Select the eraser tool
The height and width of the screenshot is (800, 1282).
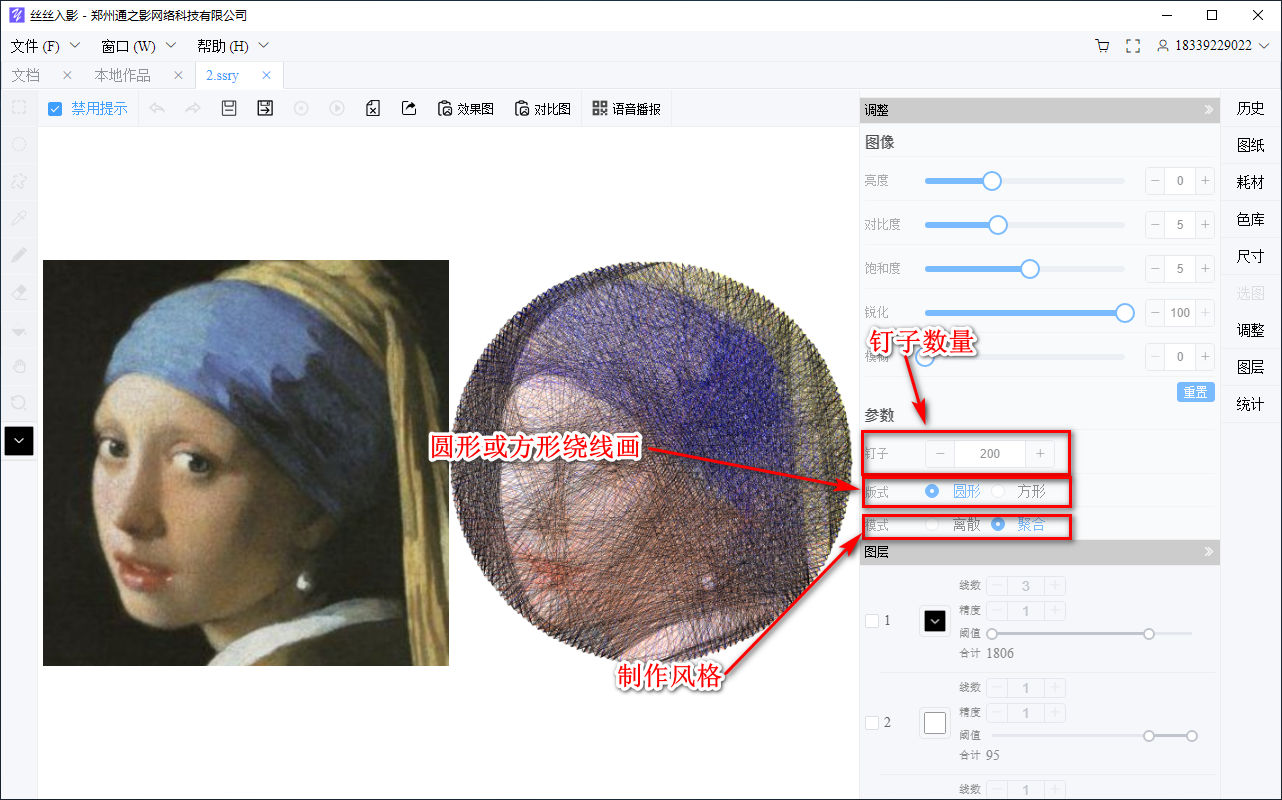20,291
